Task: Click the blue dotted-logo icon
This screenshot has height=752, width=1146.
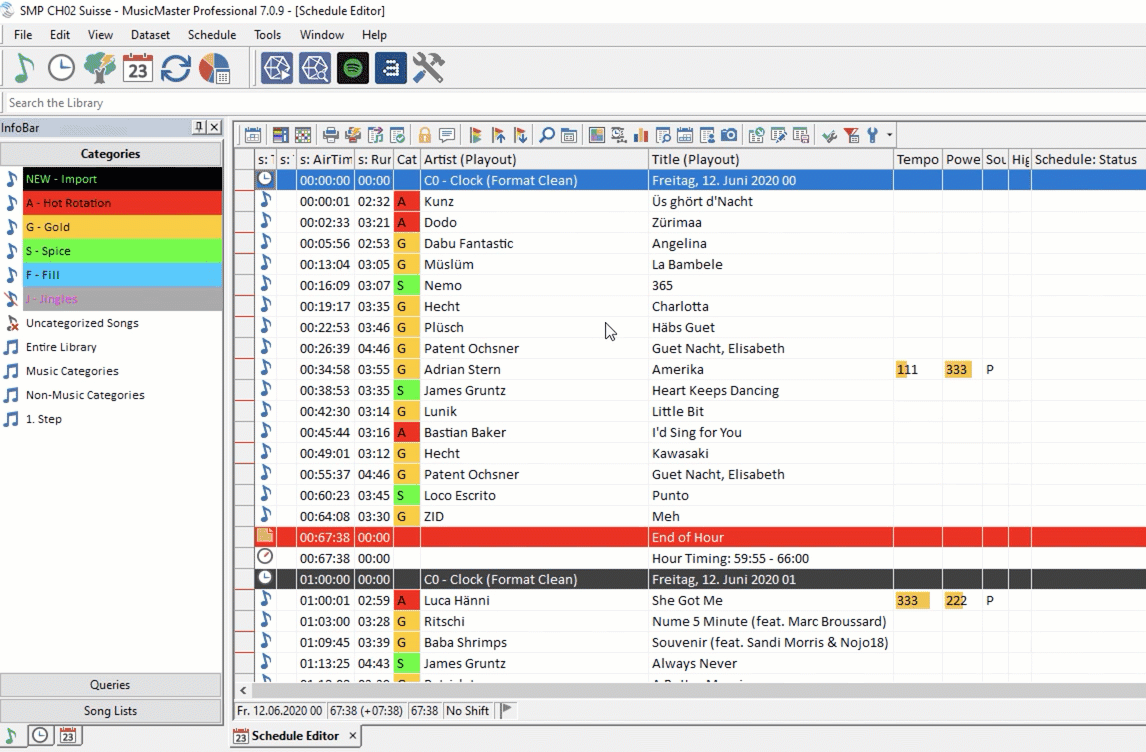Action: click(391, 69)
